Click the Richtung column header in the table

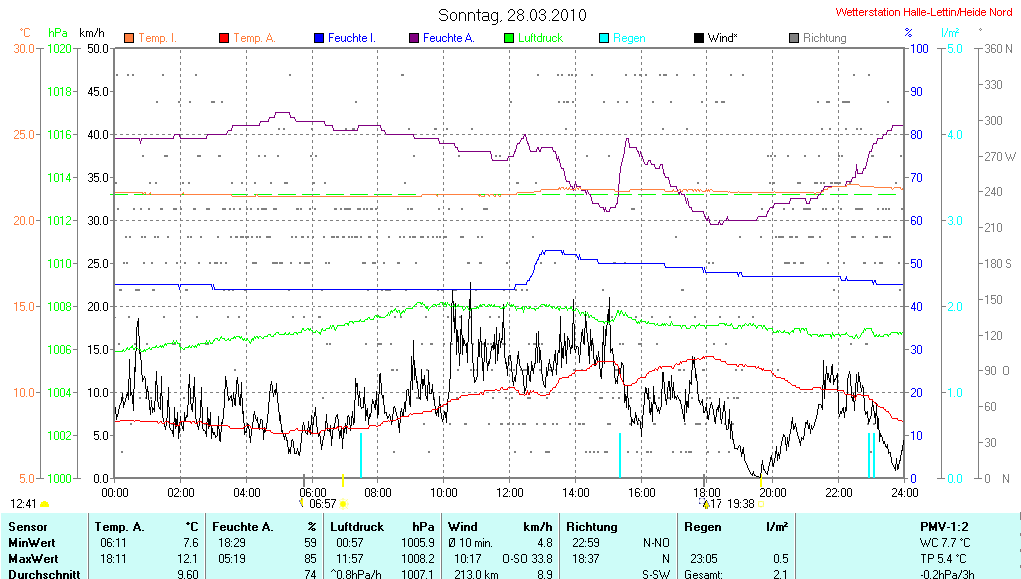(x=591, y=526)
